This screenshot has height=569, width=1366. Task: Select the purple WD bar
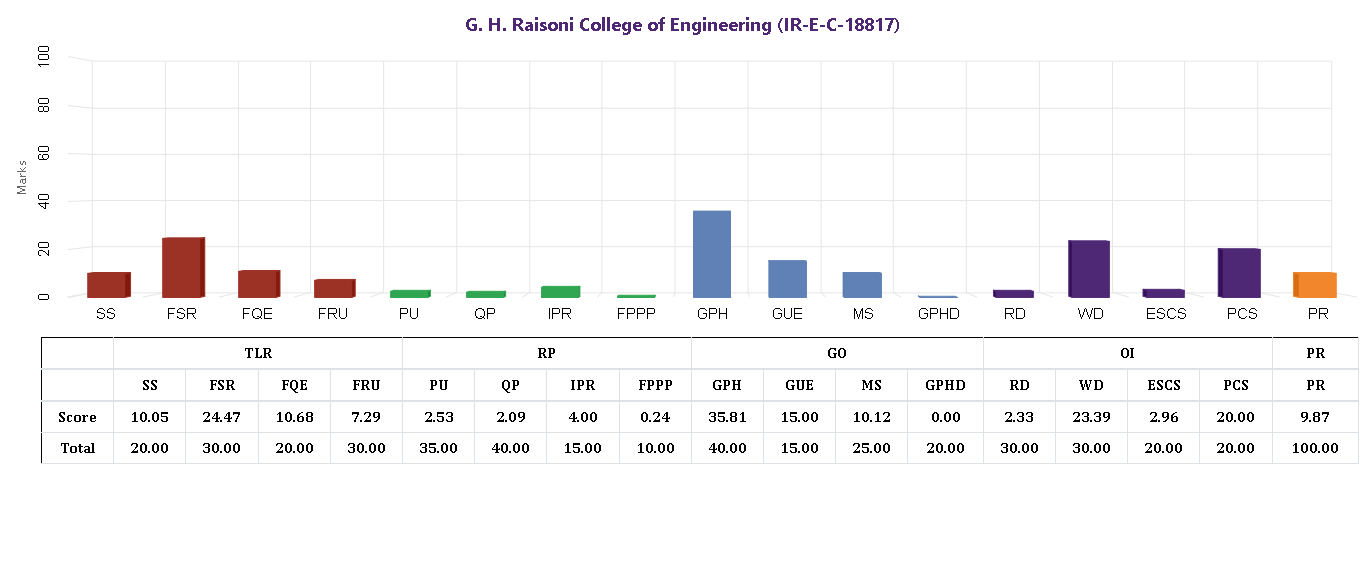tap(1089, 269)
